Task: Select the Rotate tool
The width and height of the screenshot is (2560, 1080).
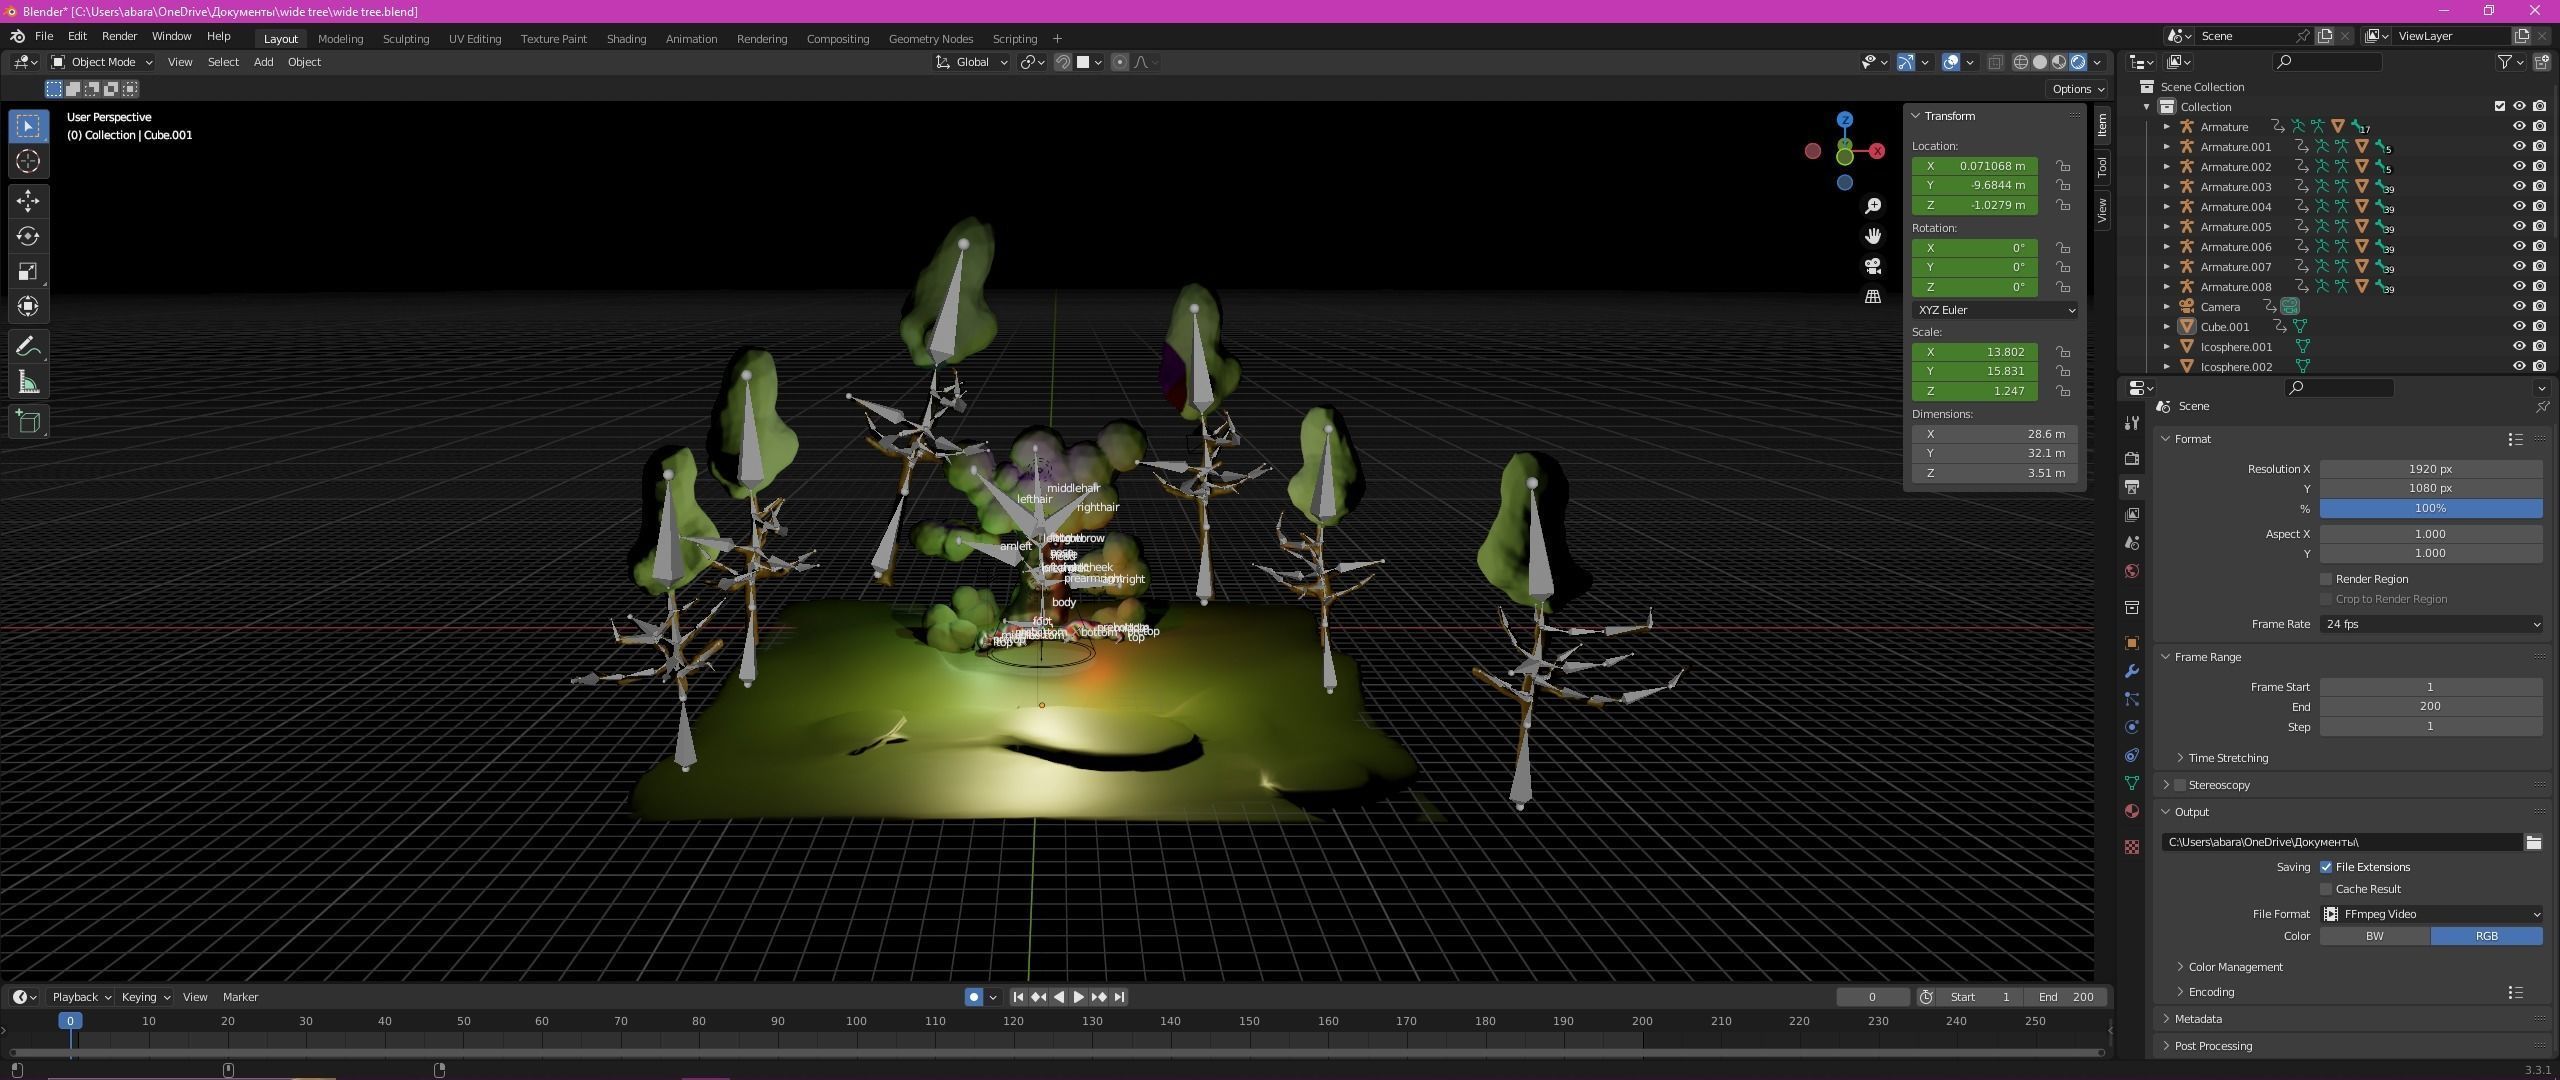Action: tap(28, 236)
